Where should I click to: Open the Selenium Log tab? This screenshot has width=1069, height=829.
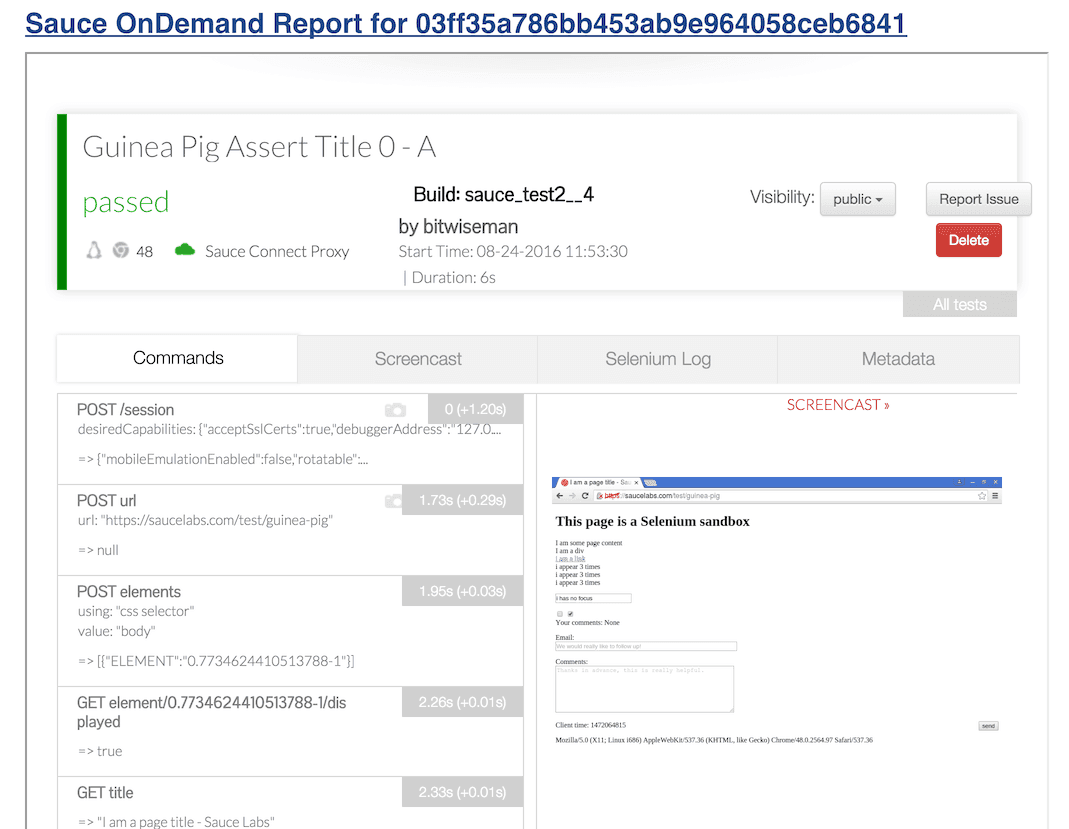658,359
